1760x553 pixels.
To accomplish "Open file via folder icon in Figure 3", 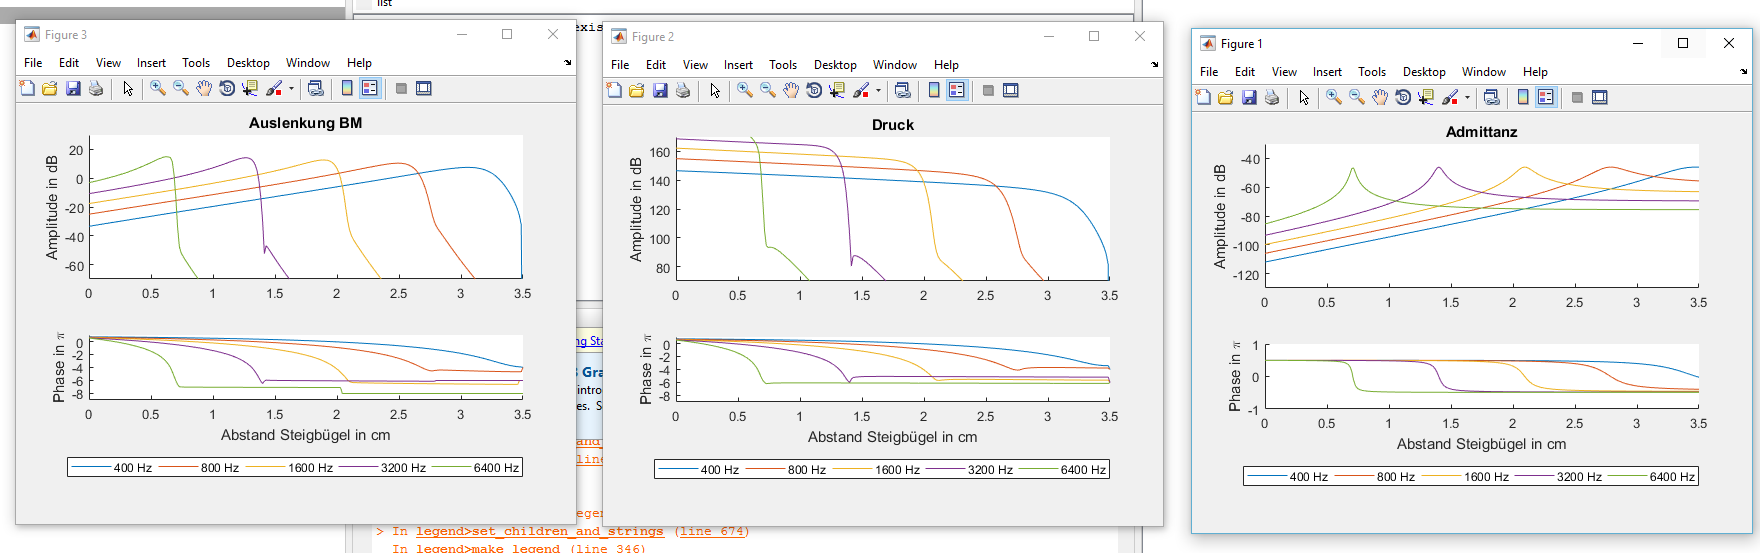I will point(50,89).
